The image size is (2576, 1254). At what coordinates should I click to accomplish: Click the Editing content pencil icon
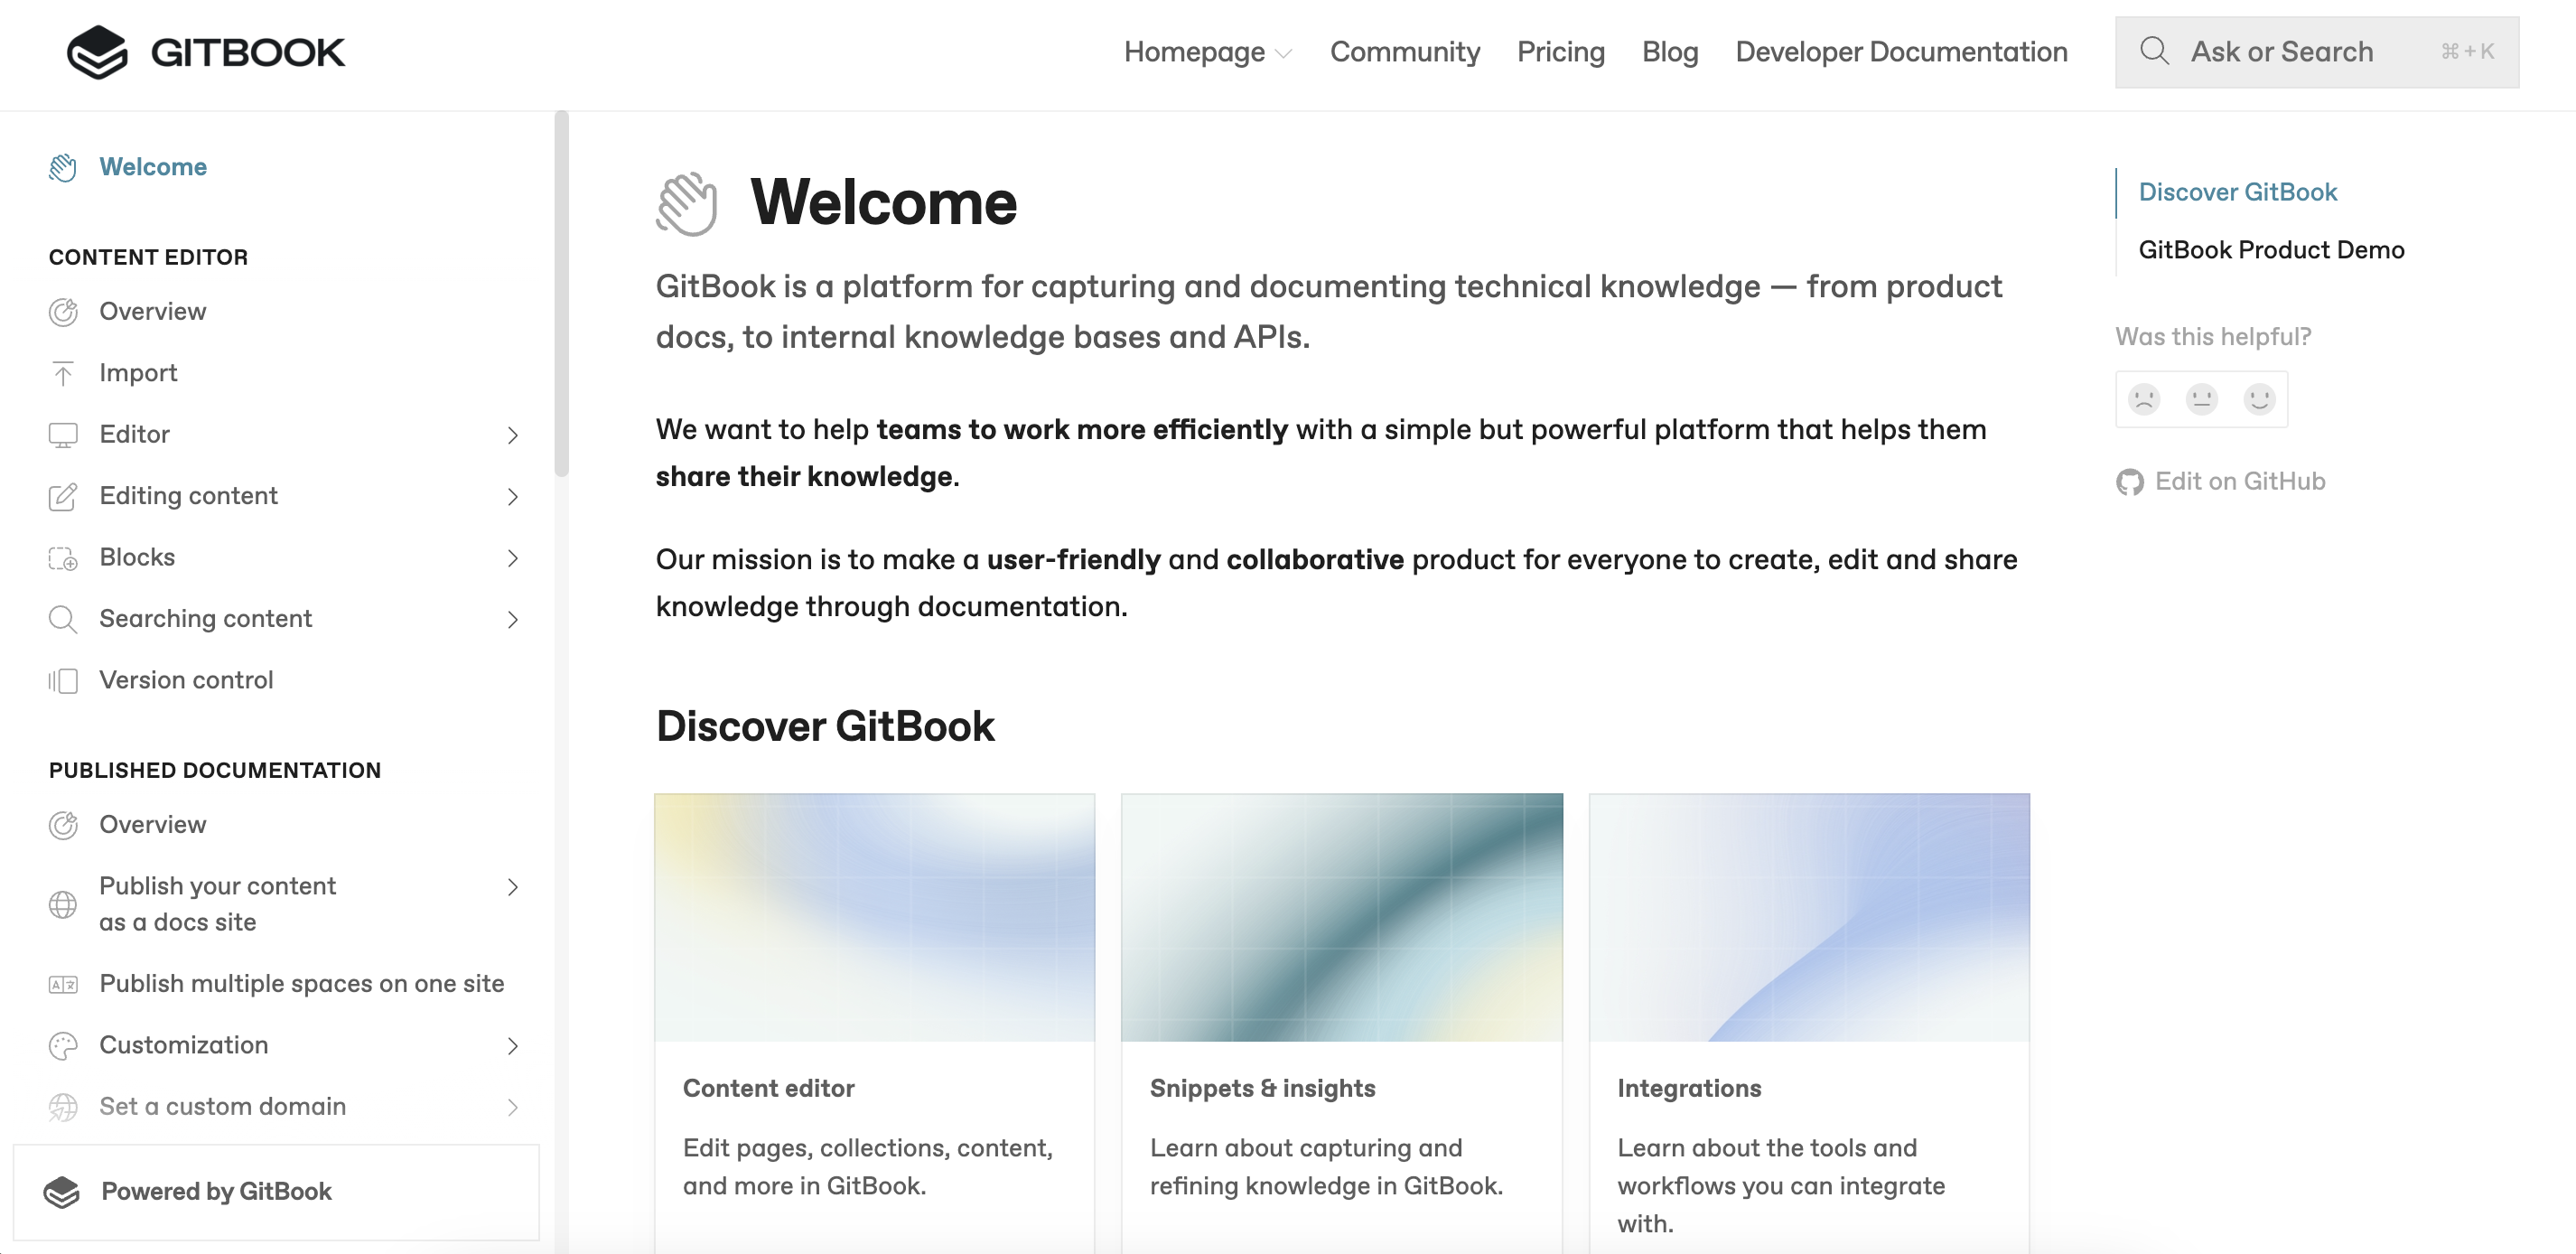63,496
